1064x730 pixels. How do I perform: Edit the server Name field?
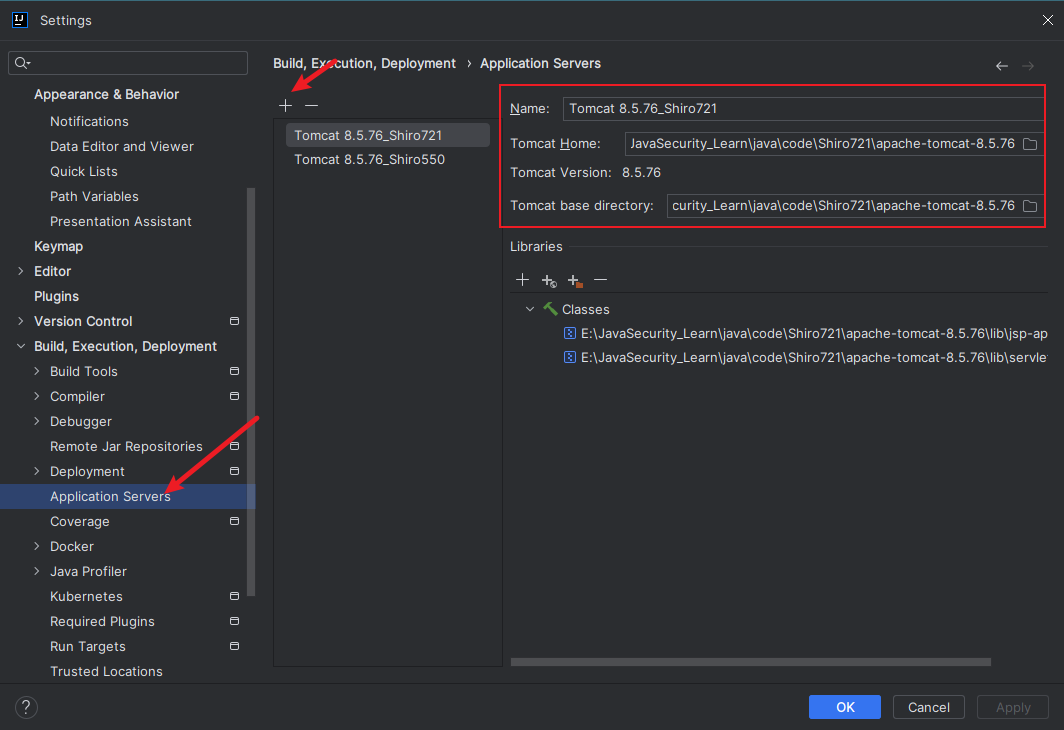(803, 109)
